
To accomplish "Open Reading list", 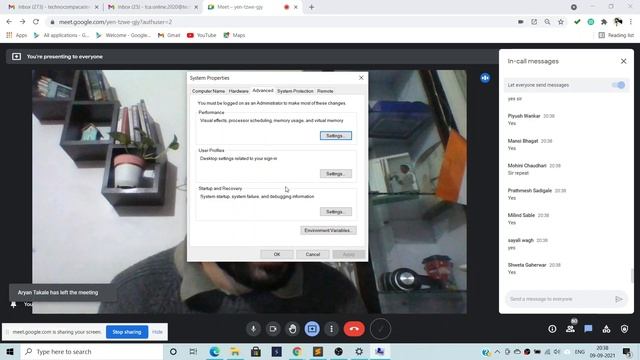I will coord(616,35).
